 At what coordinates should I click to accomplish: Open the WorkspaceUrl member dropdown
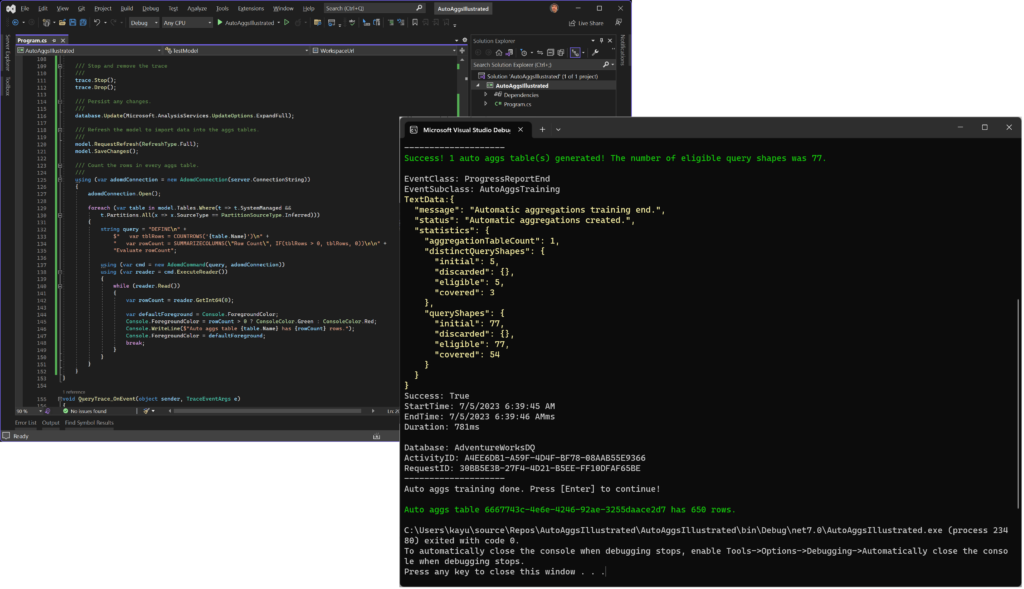tap(384, 50)
